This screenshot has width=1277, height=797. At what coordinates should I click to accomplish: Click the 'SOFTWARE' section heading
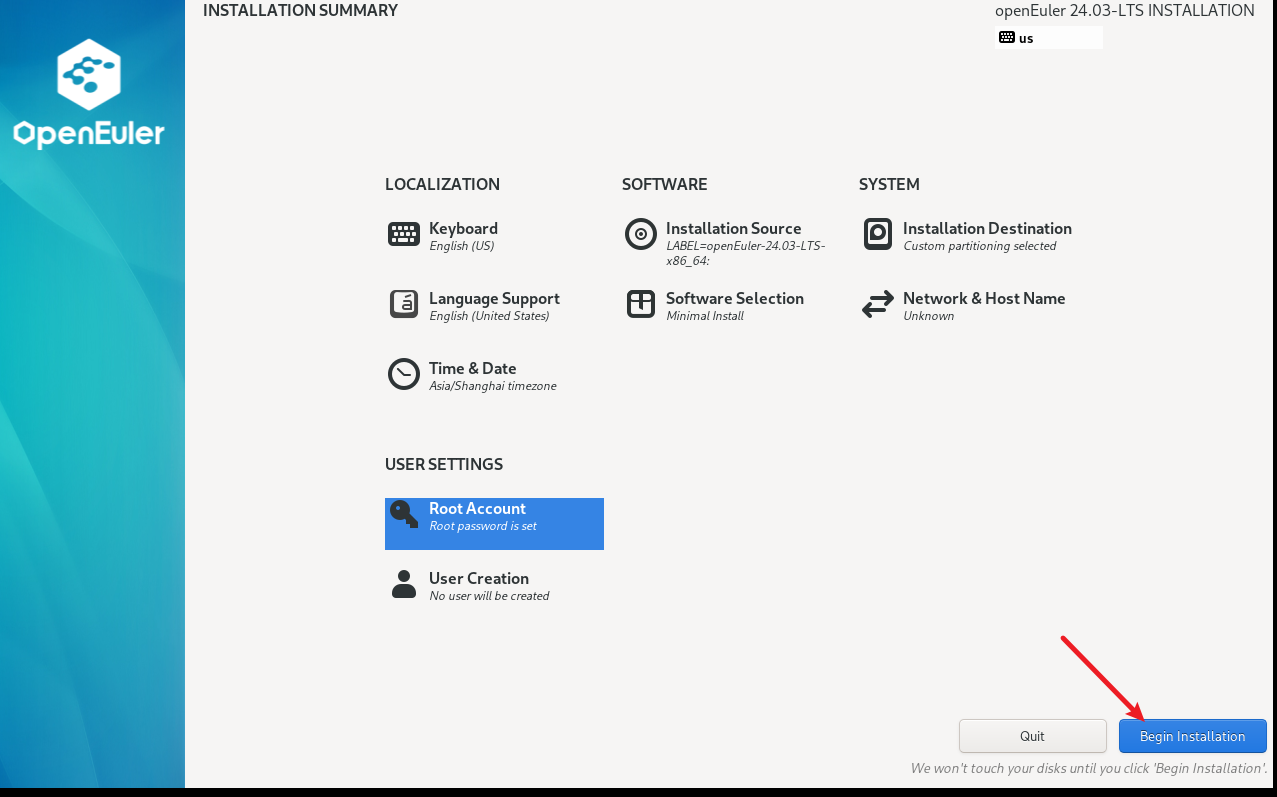[x=664, y=184]
